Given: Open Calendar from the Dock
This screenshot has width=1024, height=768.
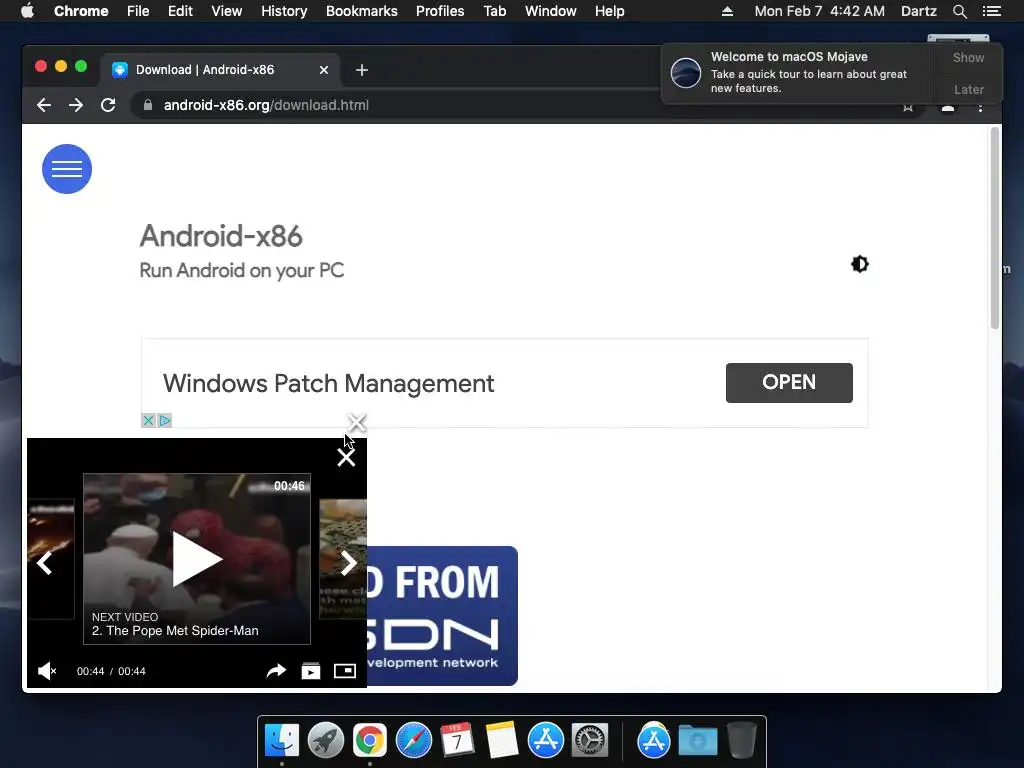Looking at the screenshot, I should point(457,740).
